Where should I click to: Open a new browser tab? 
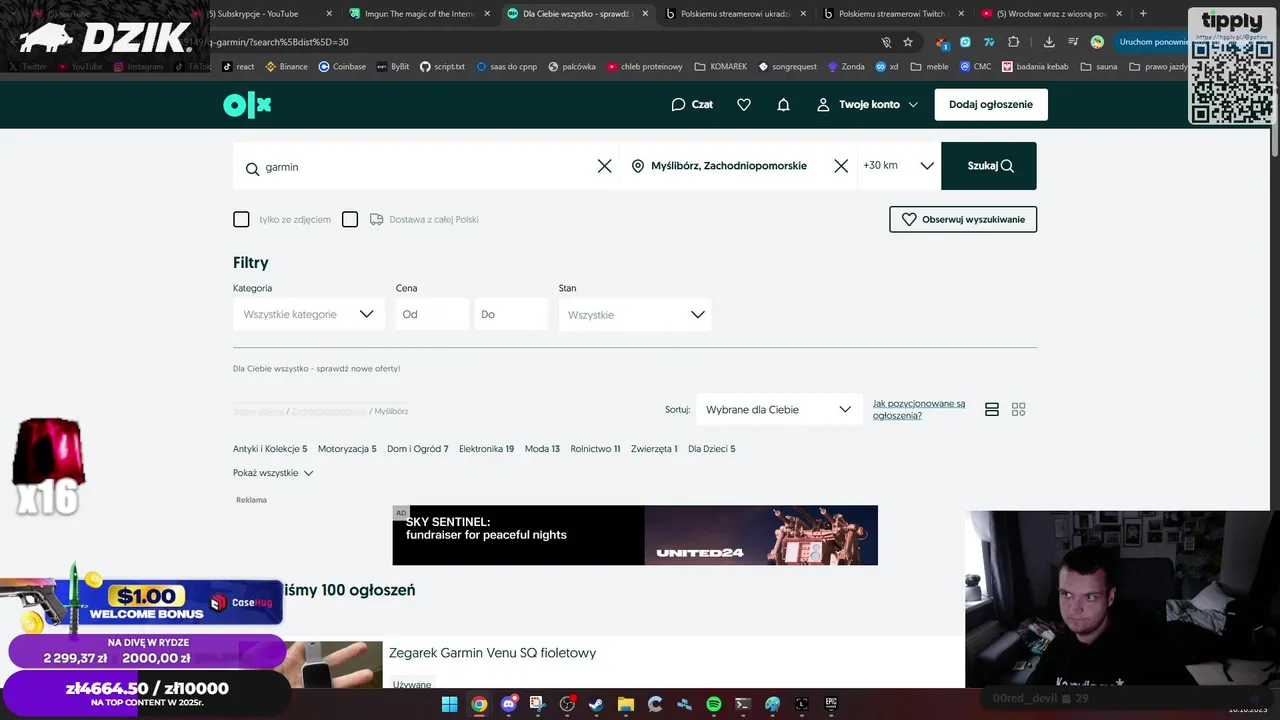point(1143,14)
